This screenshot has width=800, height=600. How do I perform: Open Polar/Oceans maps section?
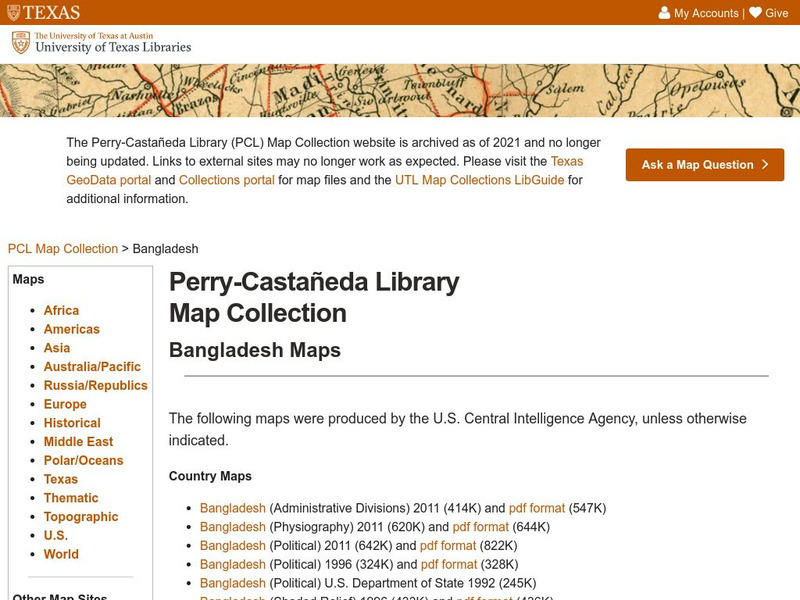(83, 461)
